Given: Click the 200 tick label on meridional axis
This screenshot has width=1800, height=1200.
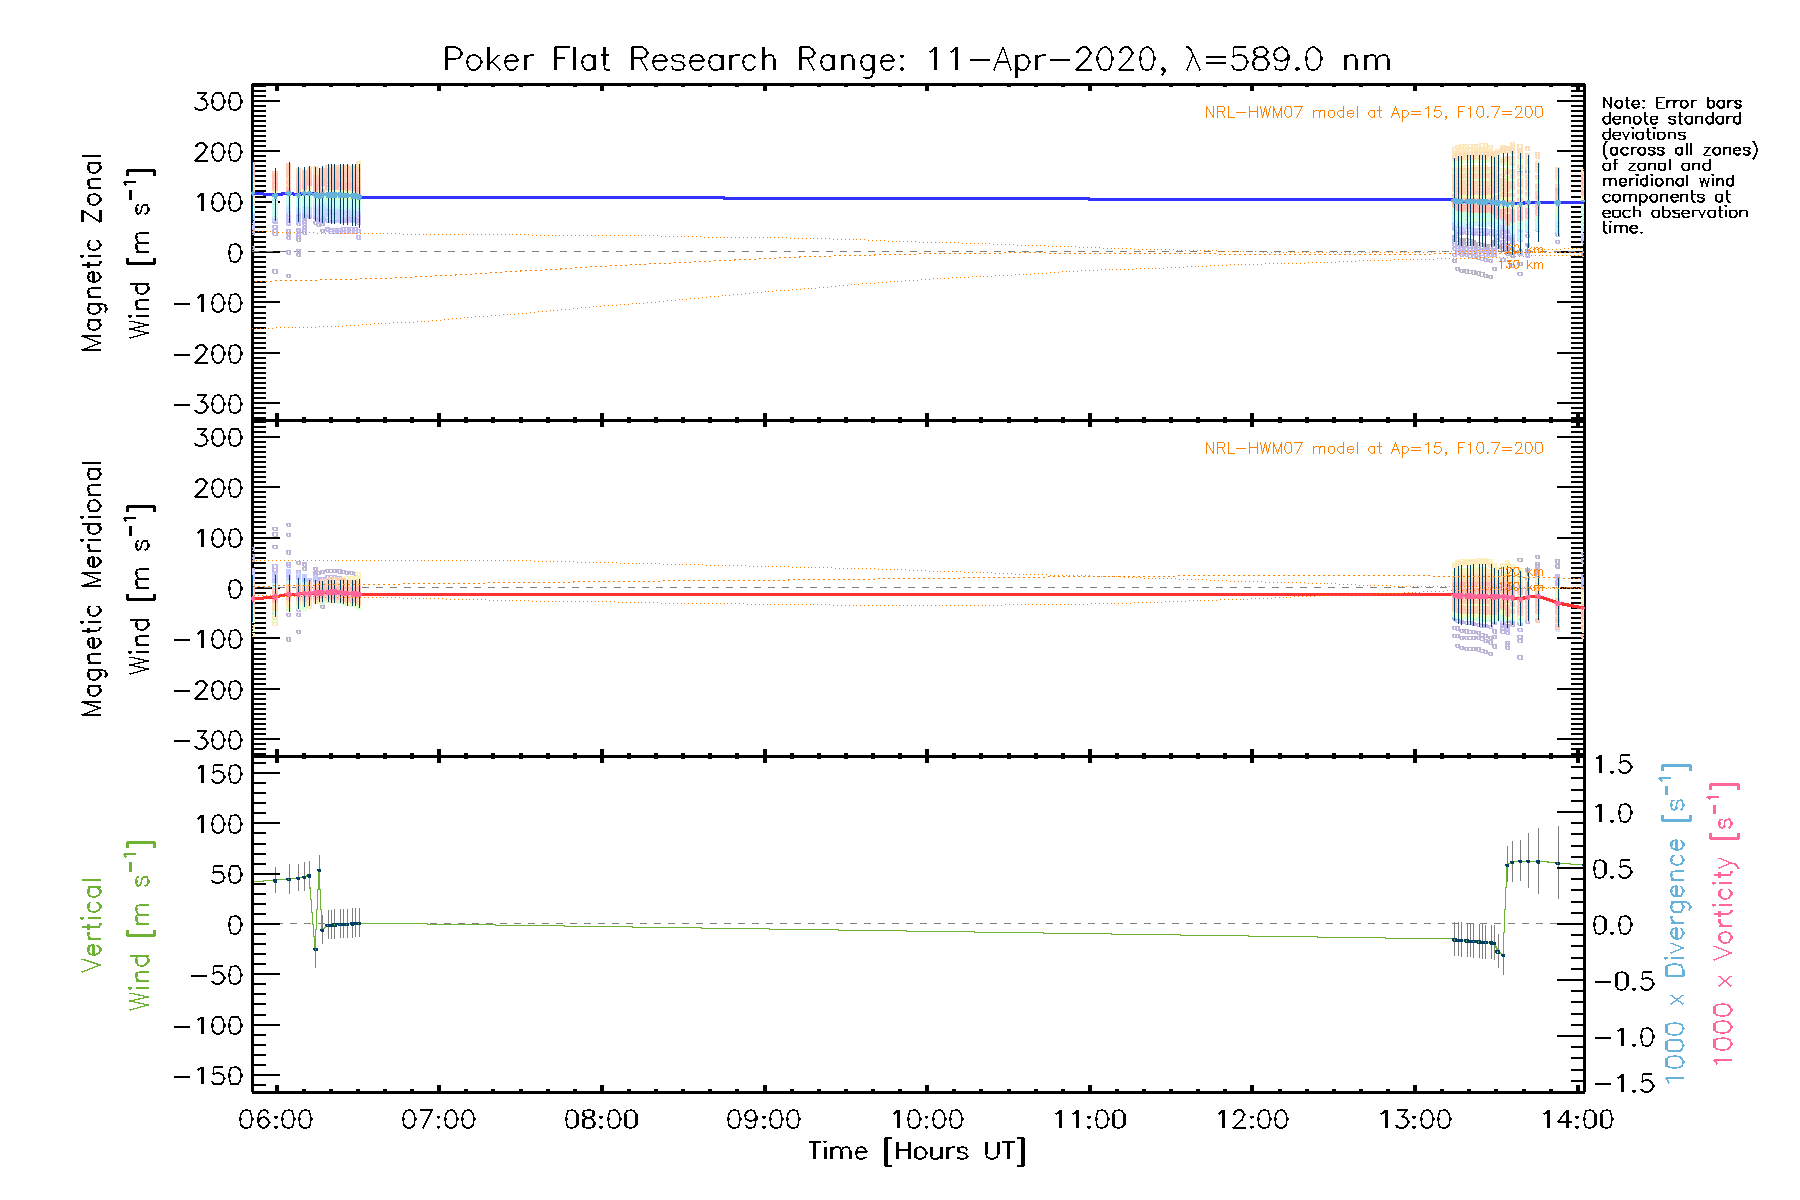Looking at the screenshot, I should [218, 488].
